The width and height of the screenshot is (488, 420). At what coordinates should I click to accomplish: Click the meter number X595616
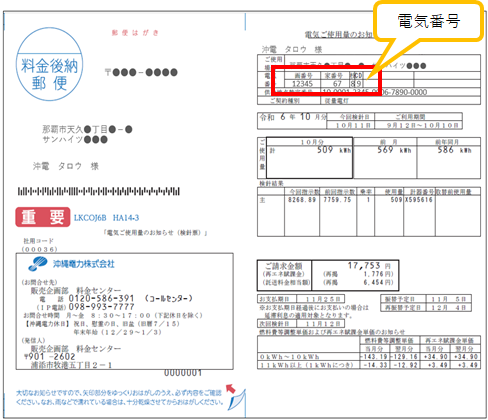pos(419,200)
